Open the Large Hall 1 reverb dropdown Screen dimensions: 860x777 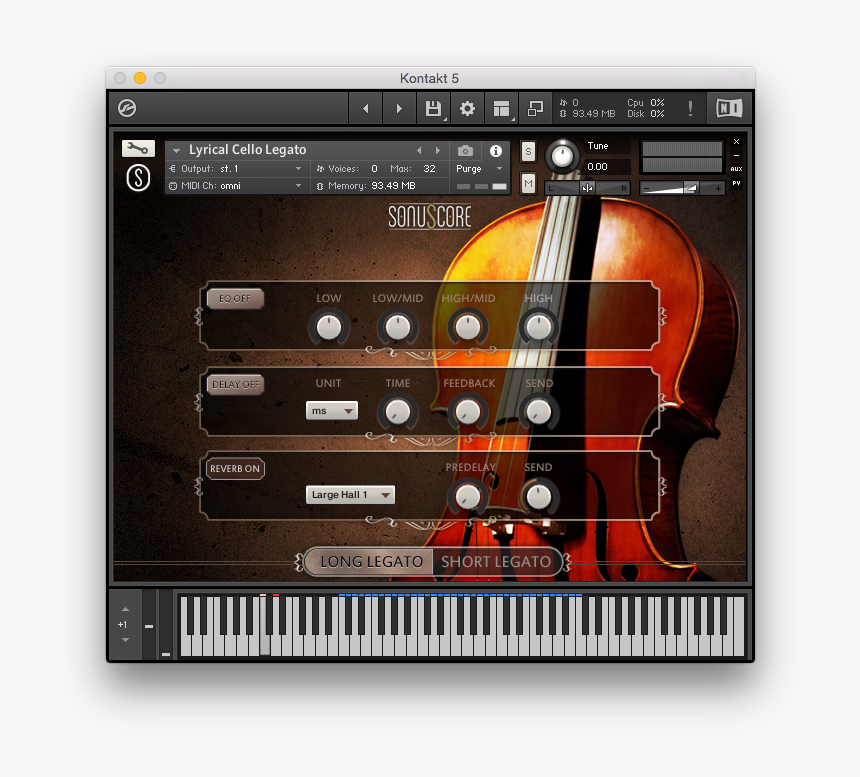350,495
